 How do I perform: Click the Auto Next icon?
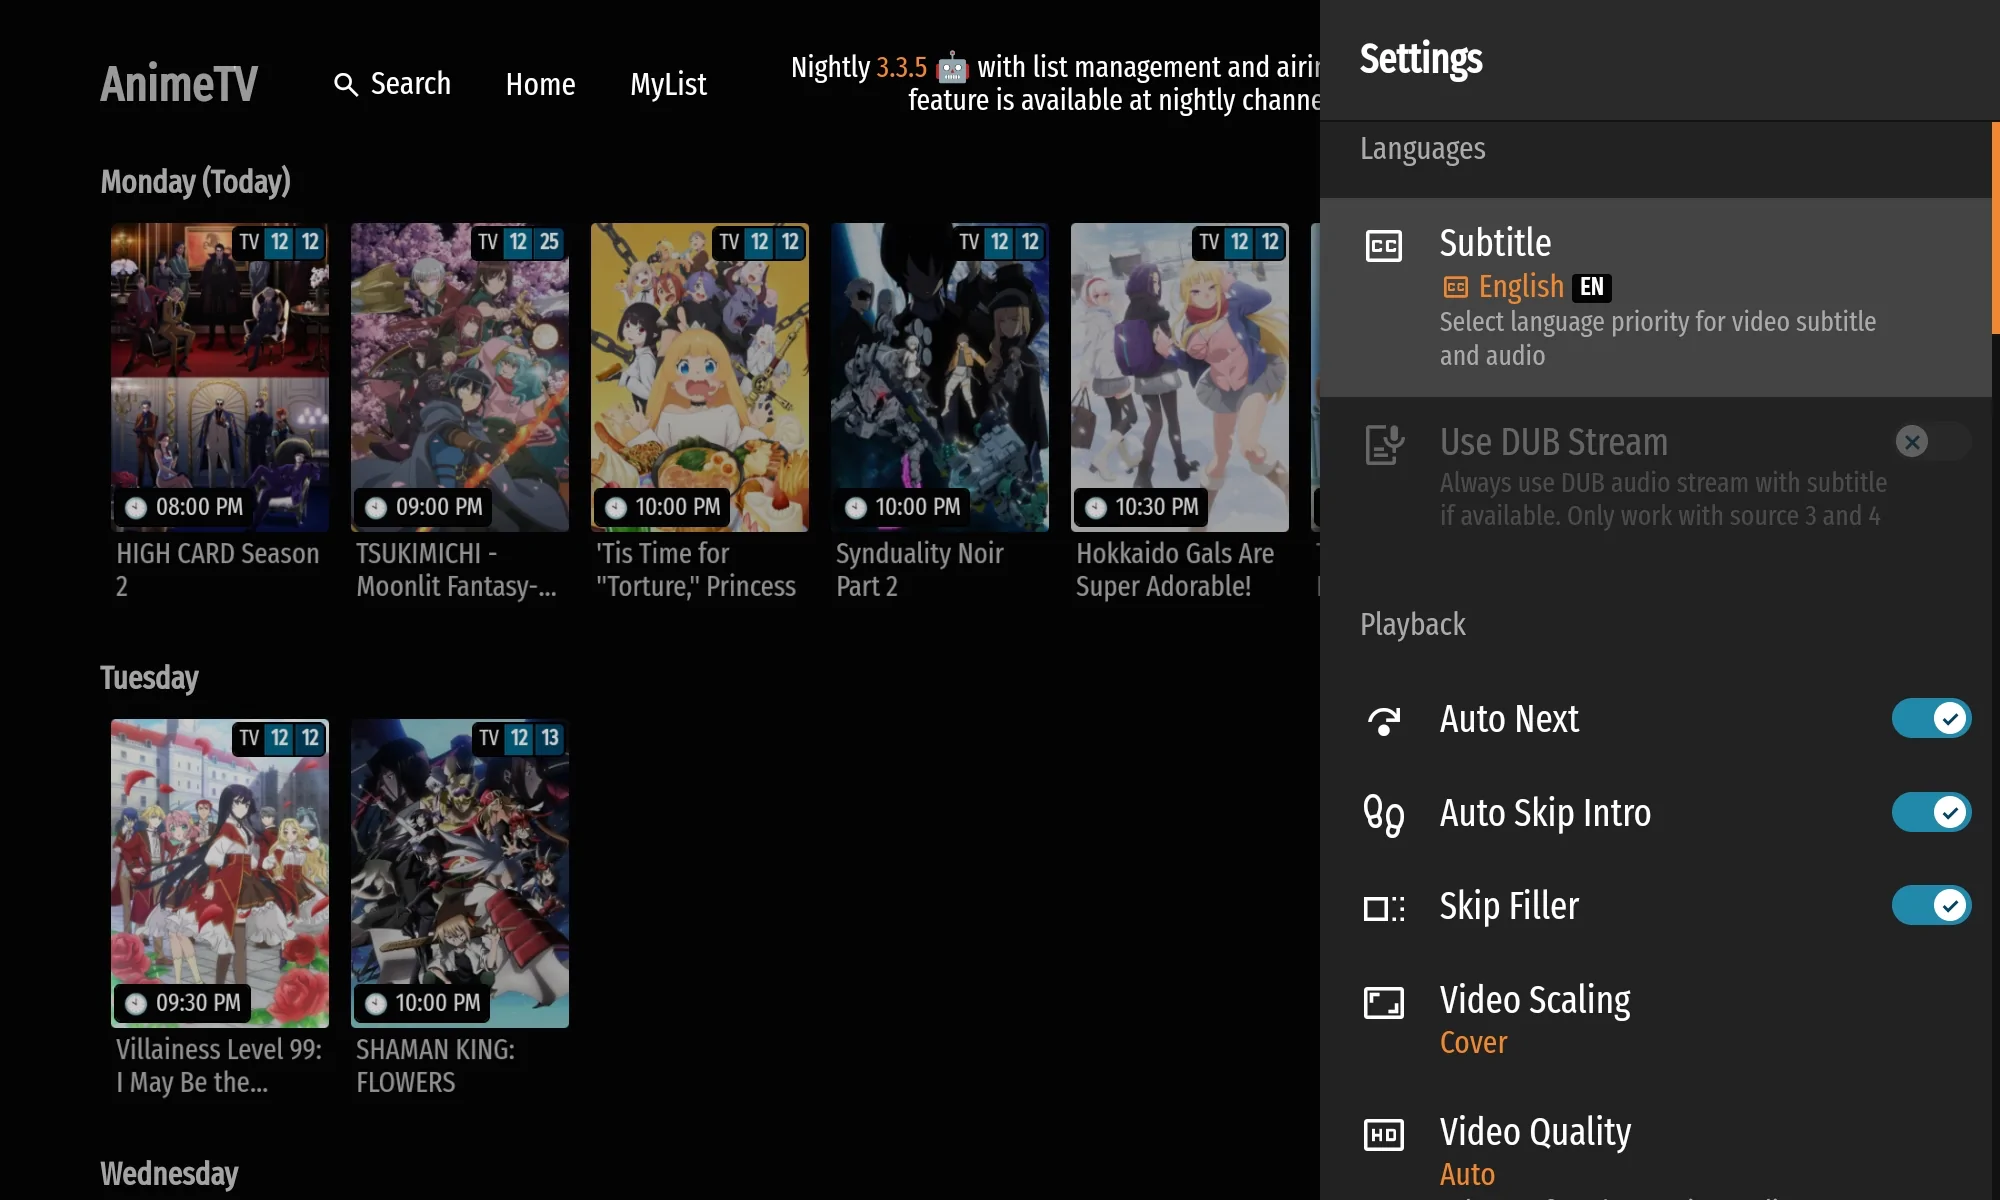tap(1384, 720)
